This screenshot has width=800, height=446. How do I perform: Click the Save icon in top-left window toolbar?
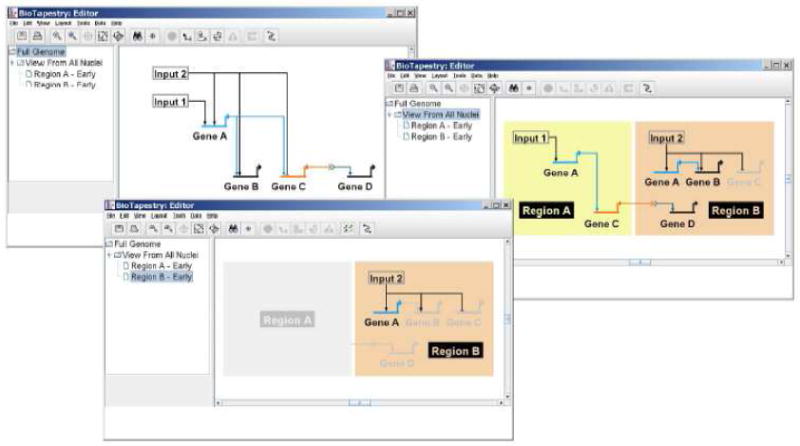[x=22, y=34]
